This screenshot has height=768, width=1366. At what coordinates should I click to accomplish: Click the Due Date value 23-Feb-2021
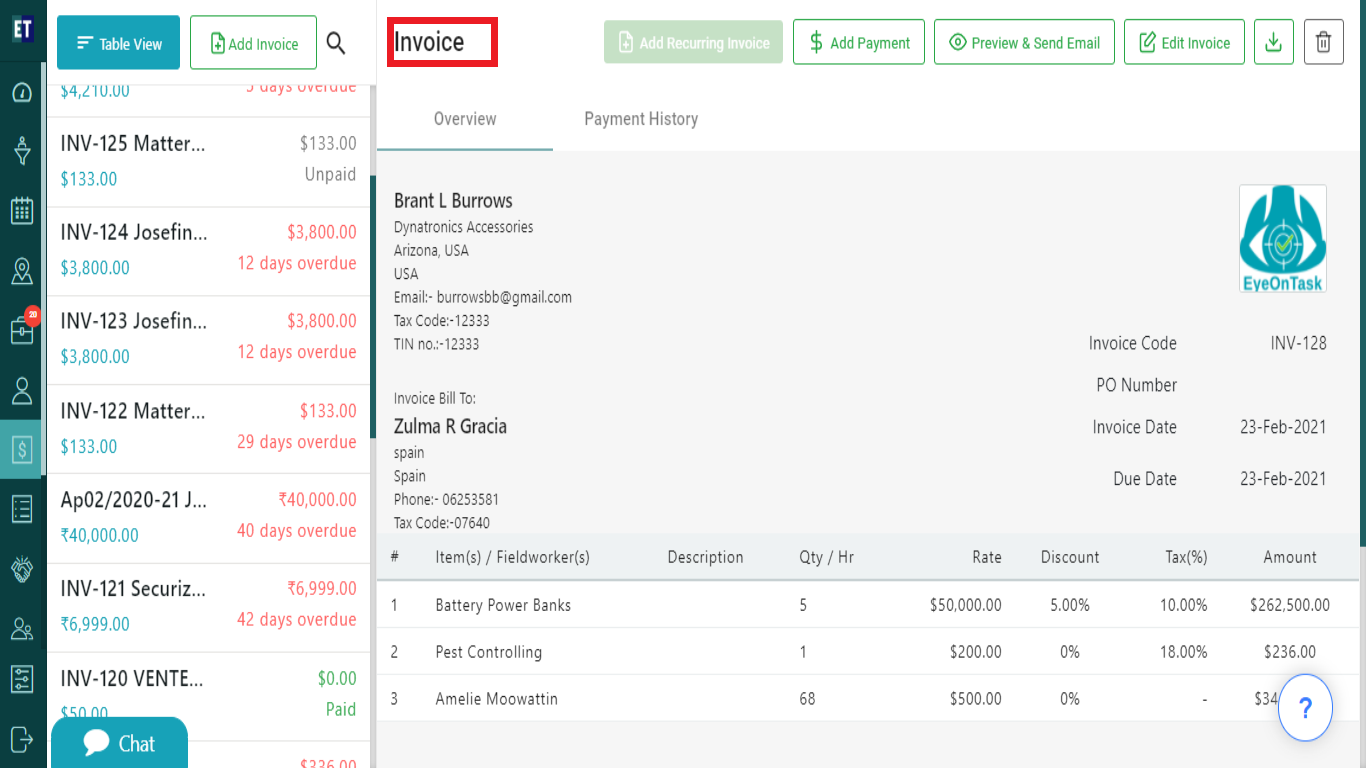1283,479
